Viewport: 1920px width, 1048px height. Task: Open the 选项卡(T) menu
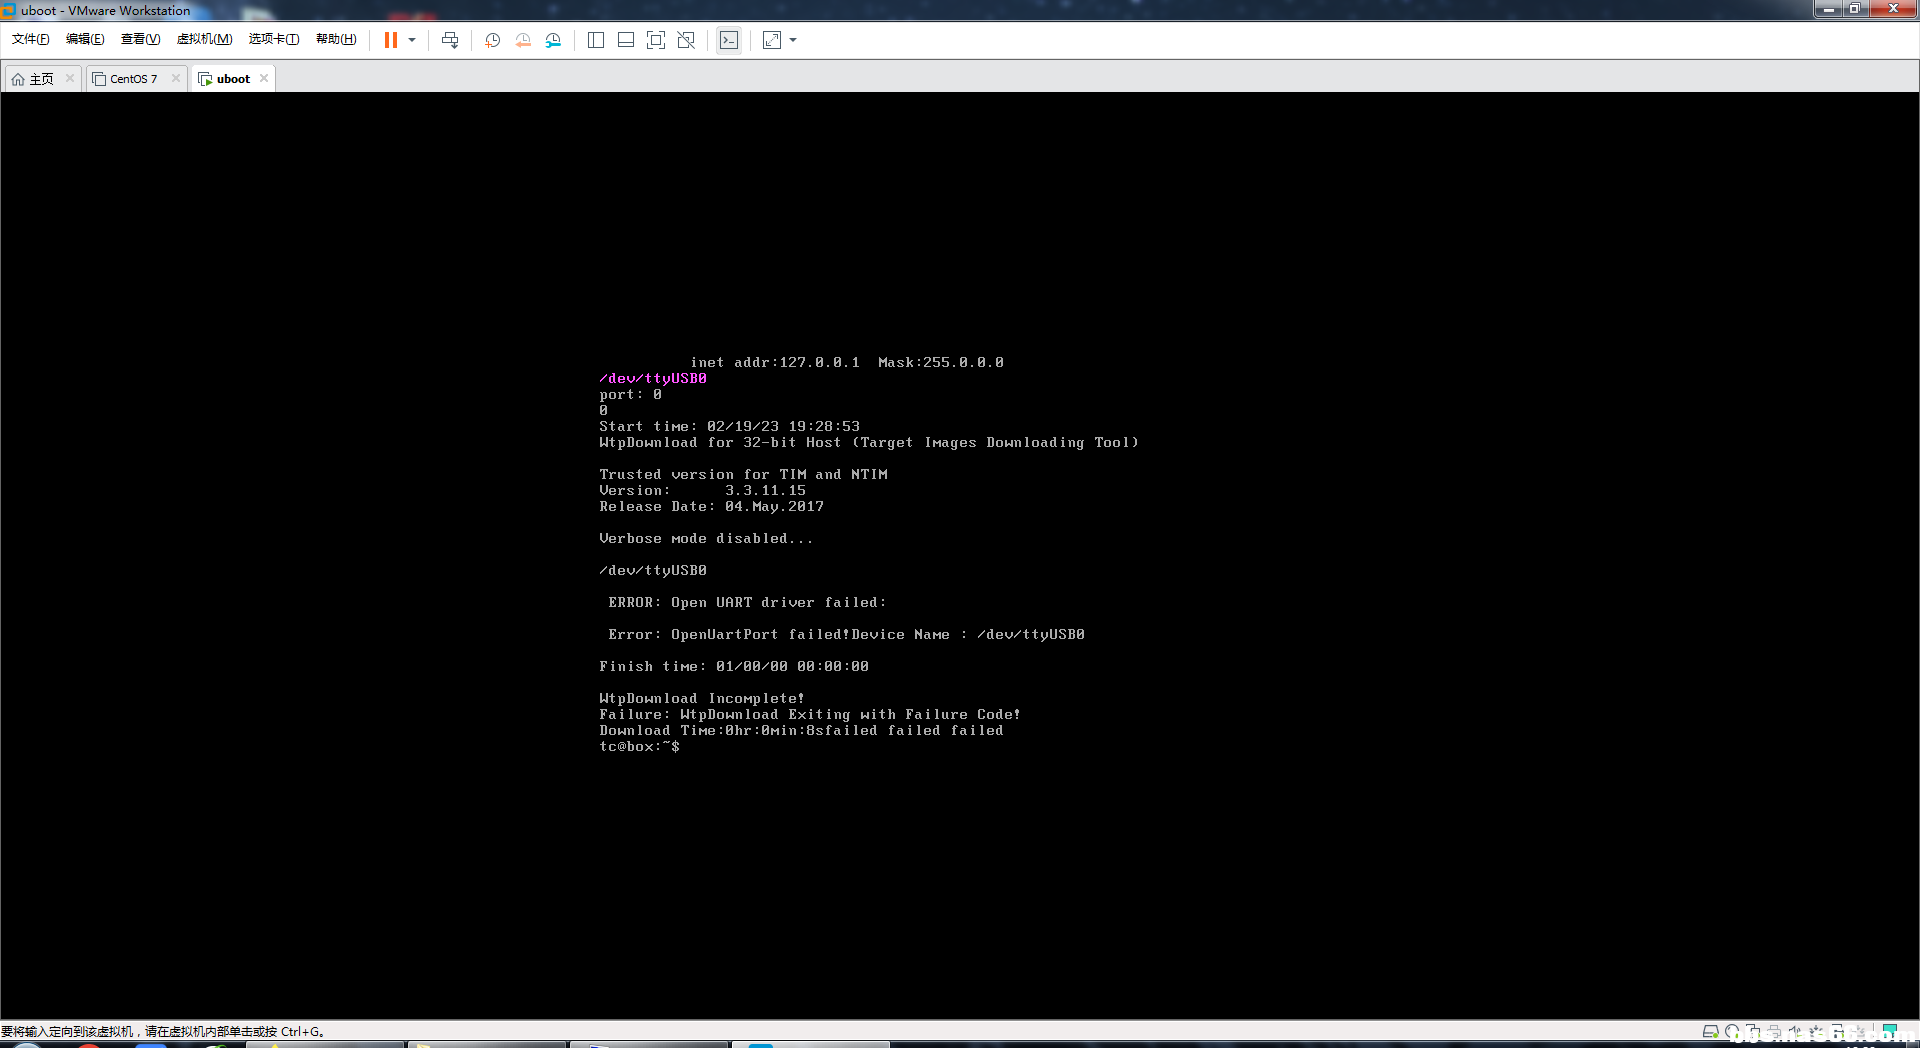[x=274, y=39]
